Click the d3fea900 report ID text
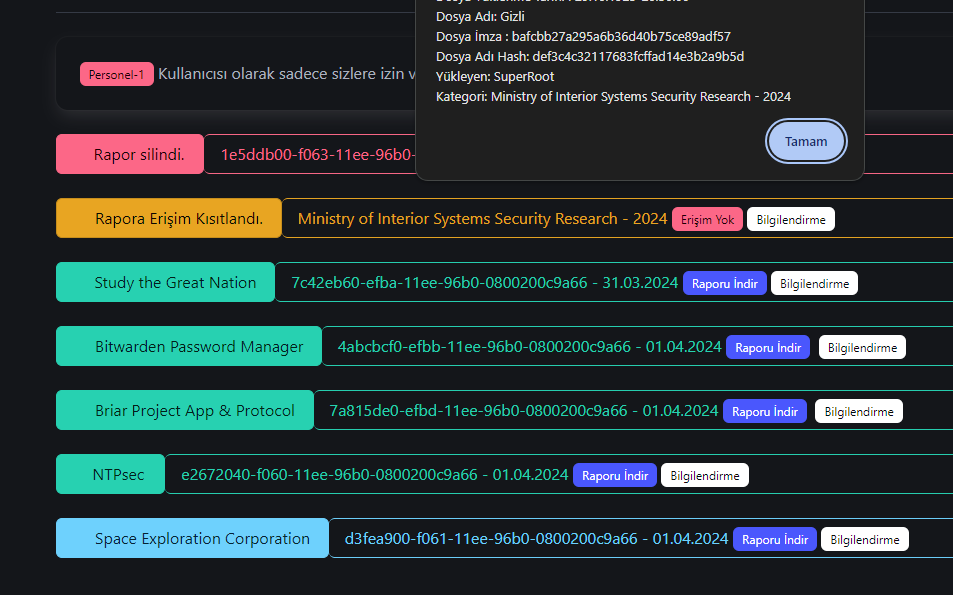The image size is (953, 595). 536,538
